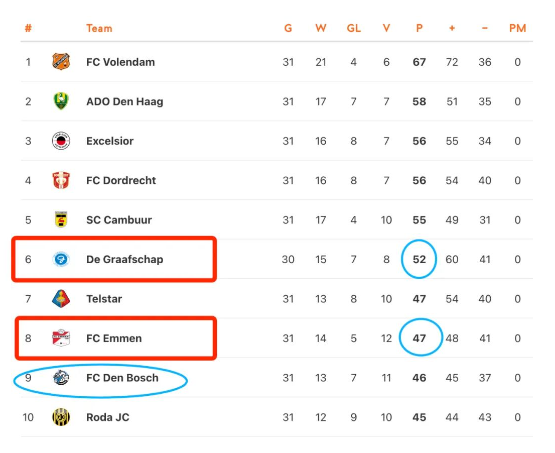
Task: Click the GL column header
Action: tap(354, 28)
